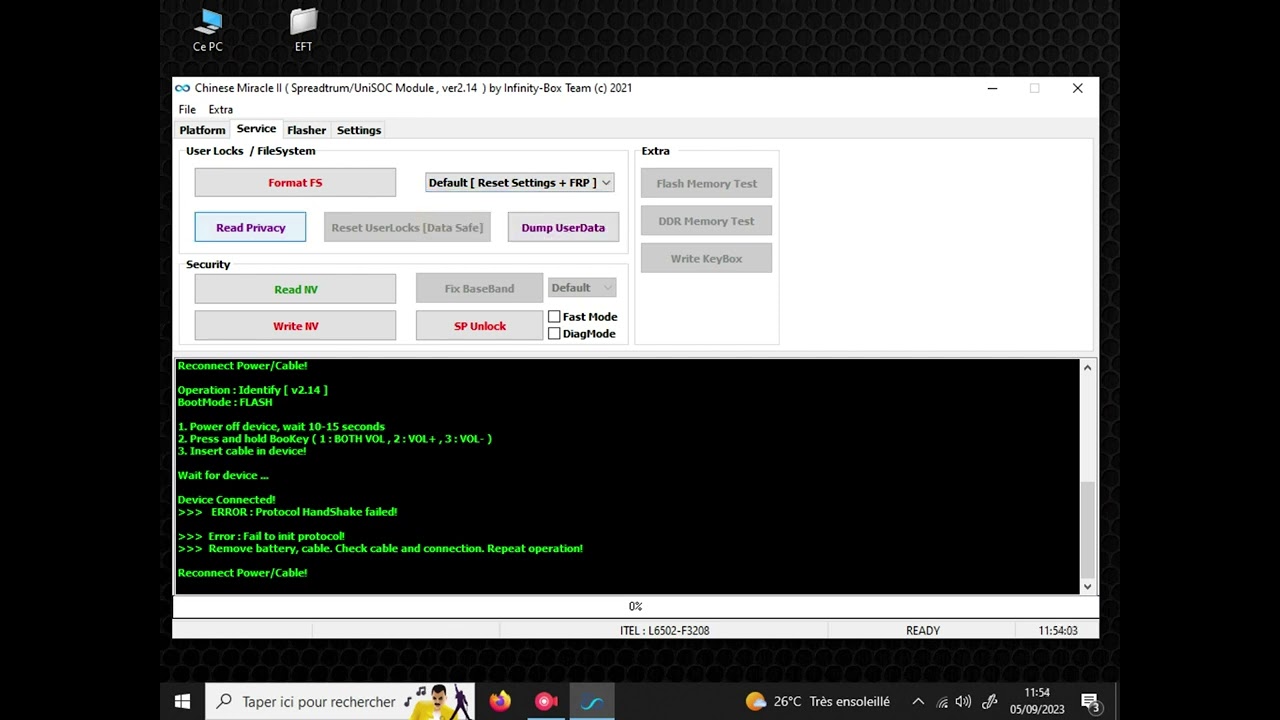Click the Write KeyBox button
Screen dimensions: 1280x720
tap(706, 258)
